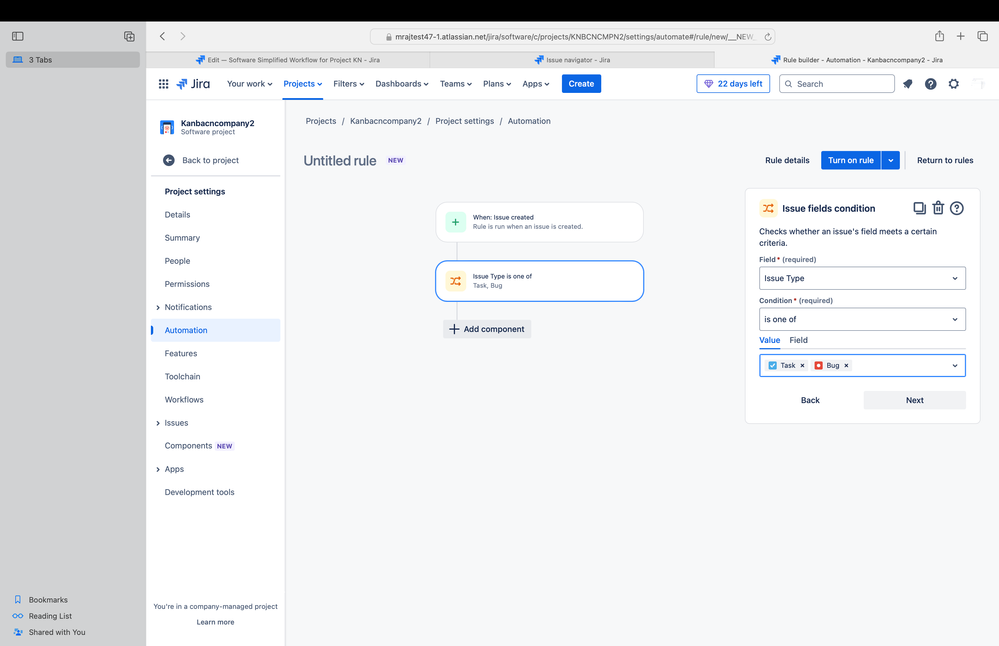Reload the page in Safari

coord(768,37)
